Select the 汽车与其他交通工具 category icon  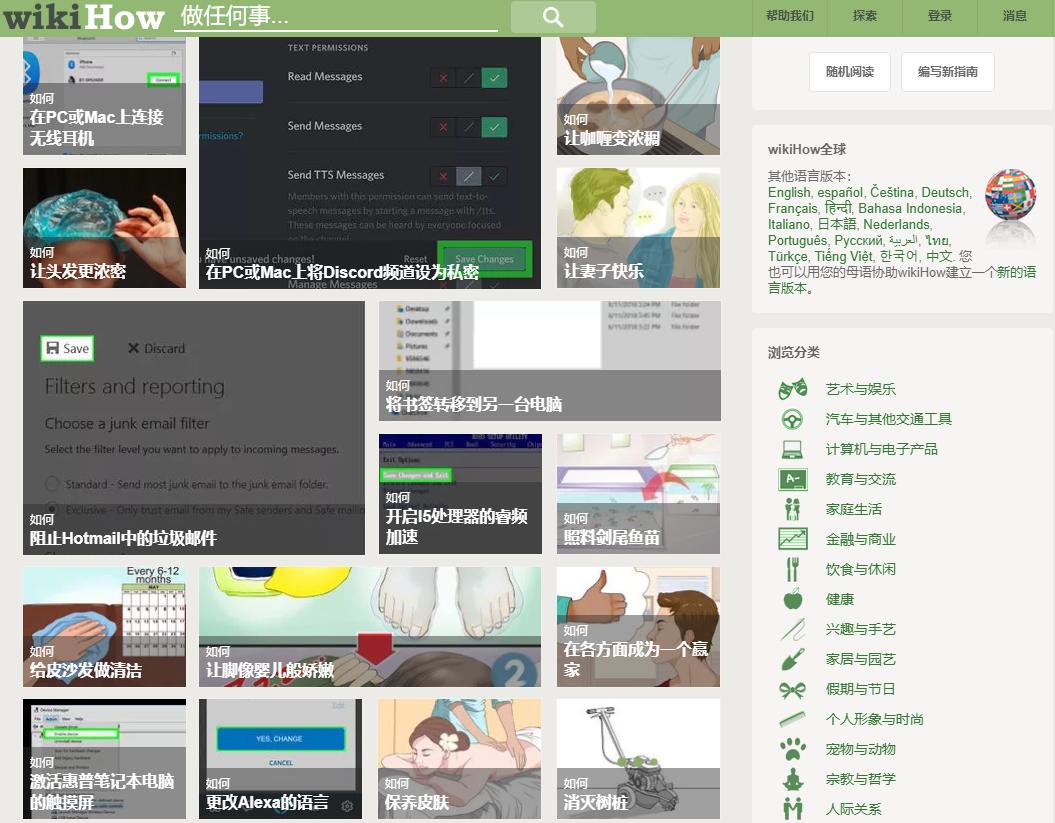point(794,419)
